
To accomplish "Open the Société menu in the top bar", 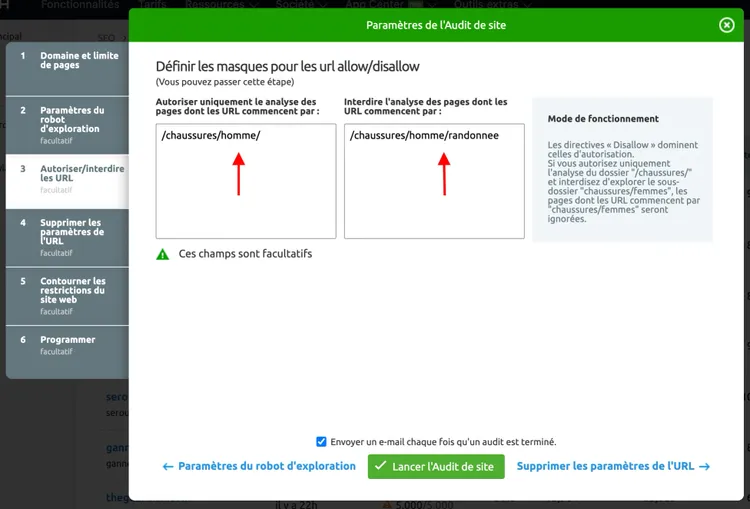I will coord(301,5).
